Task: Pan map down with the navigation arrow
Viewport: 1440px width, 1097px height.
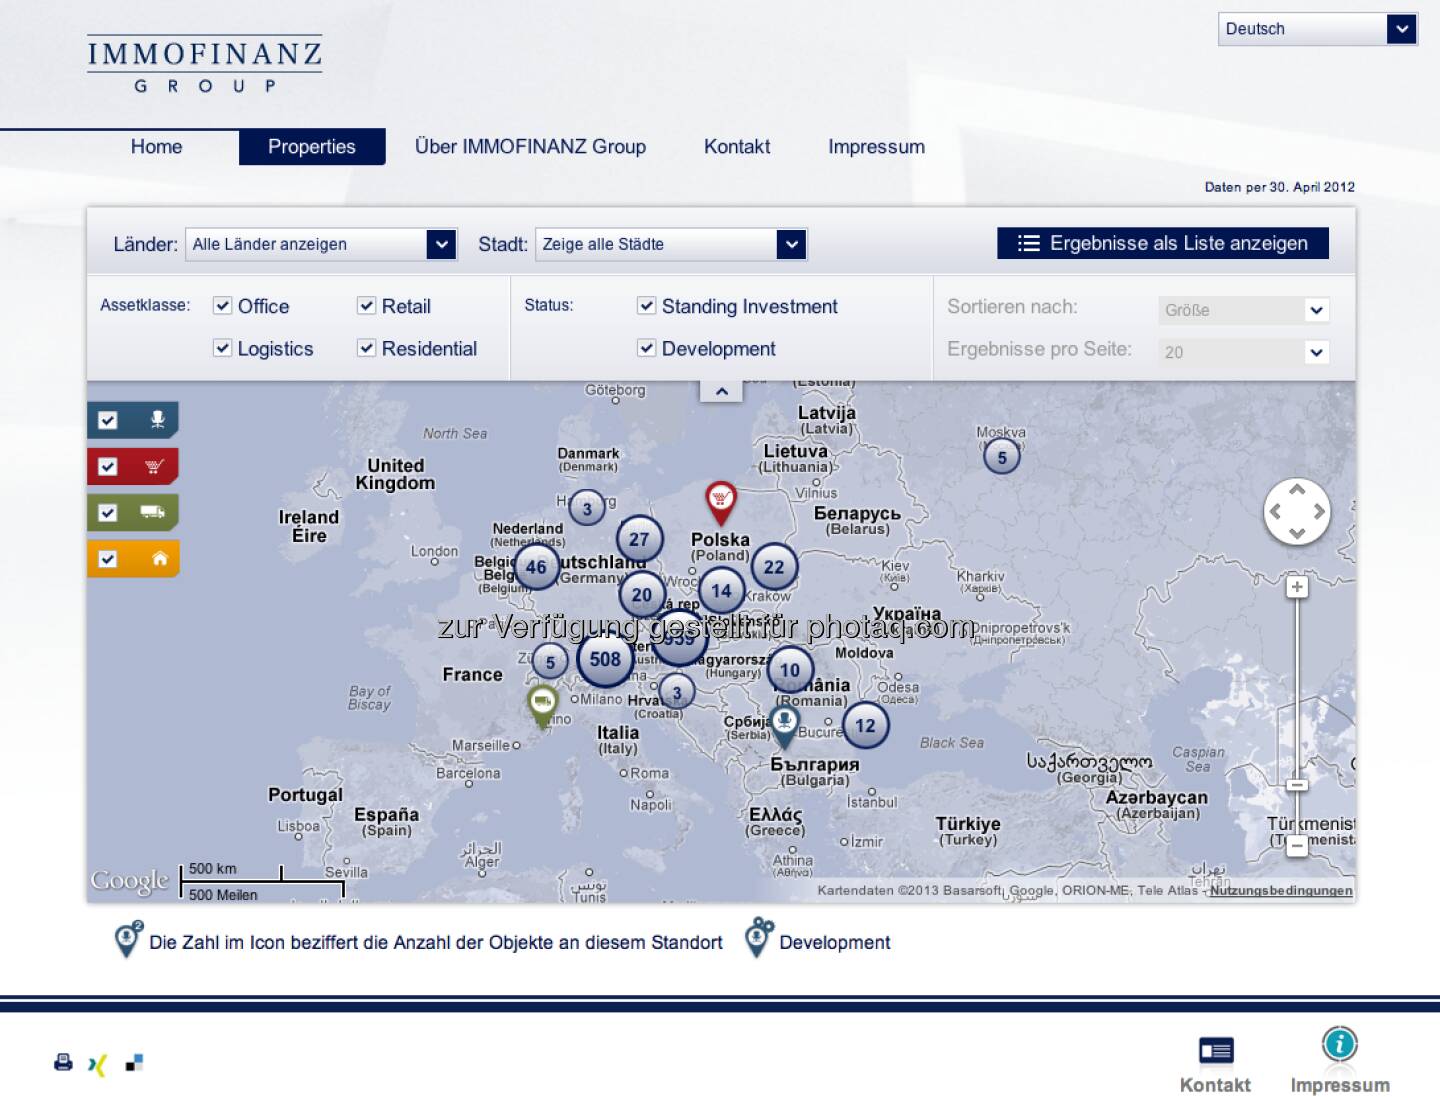Action: tap(1297, 533)
